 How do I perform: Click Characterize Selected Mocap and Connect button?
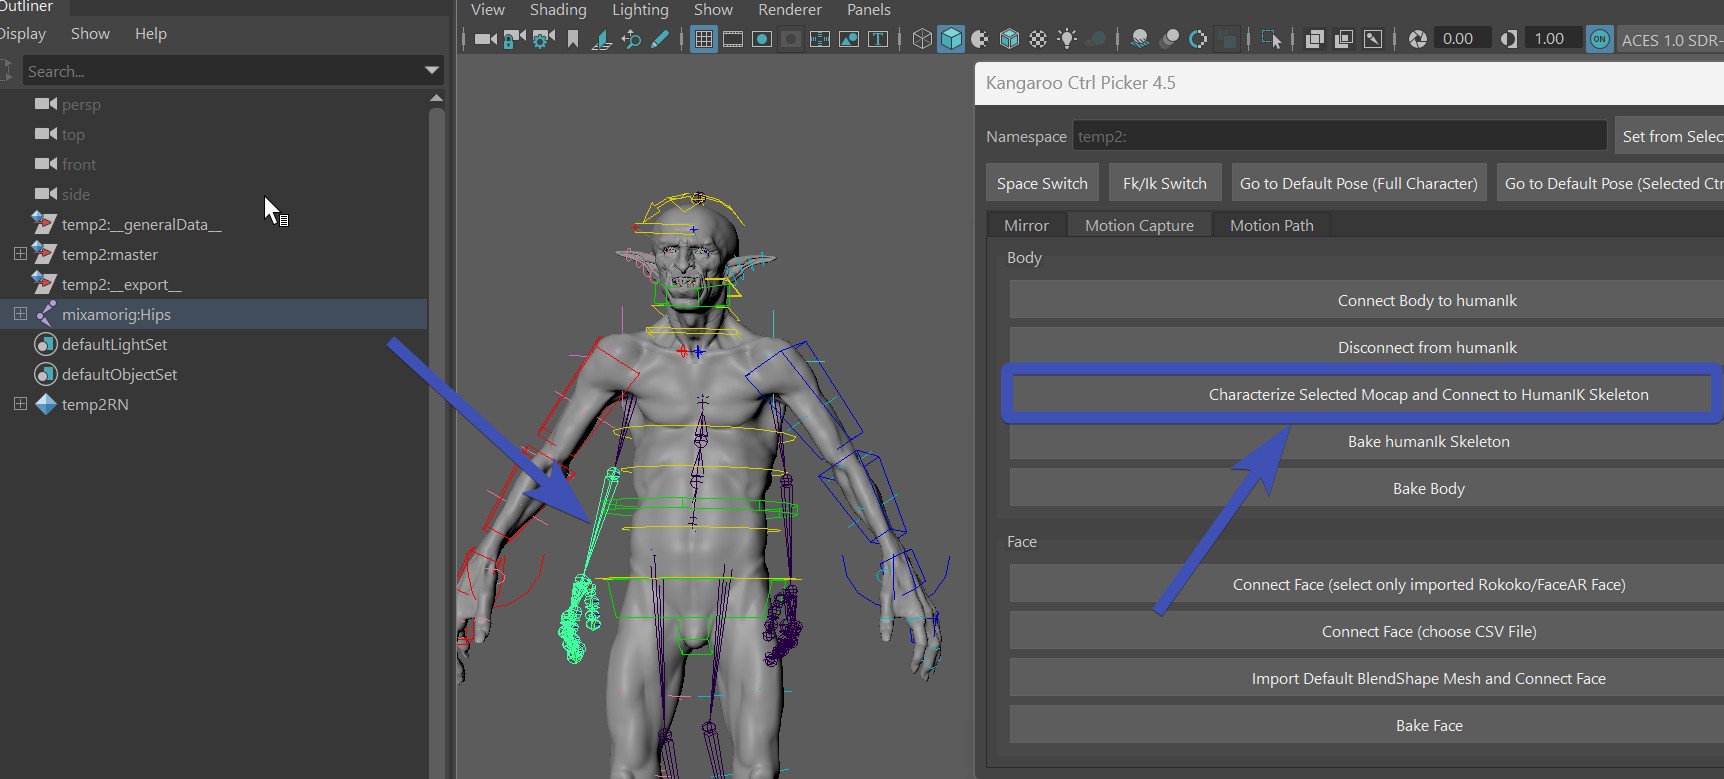(x=1366, y=394)
